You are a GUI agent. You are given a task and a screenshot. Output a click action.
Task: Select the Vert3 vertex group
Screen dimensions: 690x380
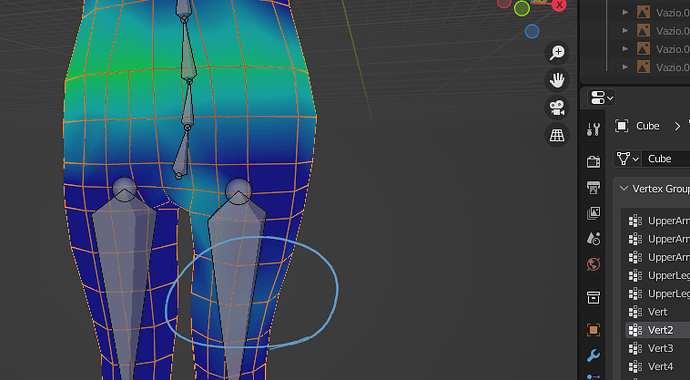[x=658, y=348]
